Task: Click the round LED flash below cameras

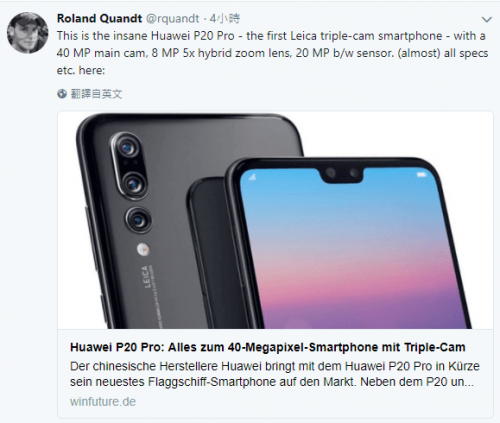Action: pyautogui.click(x=143, y=249)
